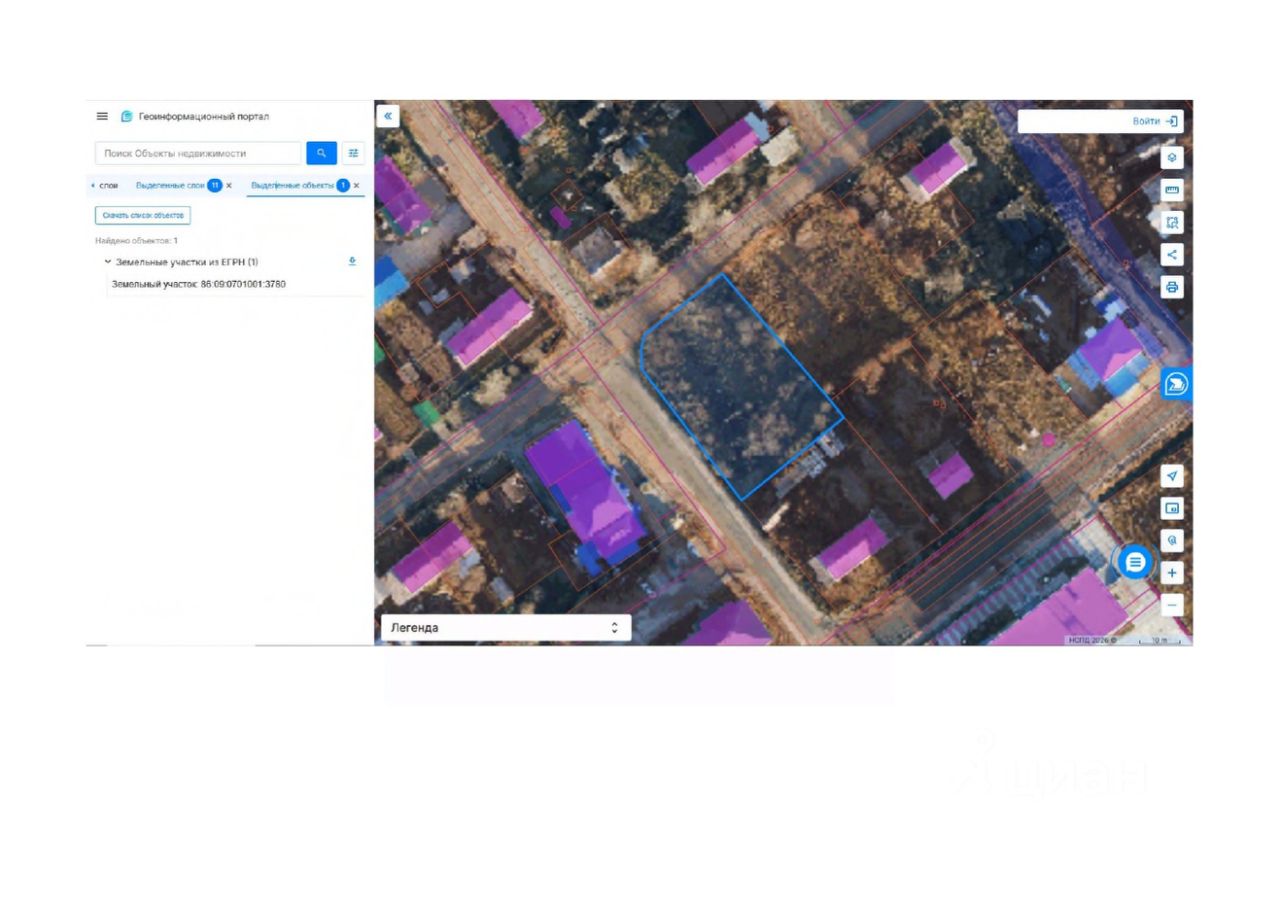Switch to the Выделенные слои tab

click(x=170, y=186)
